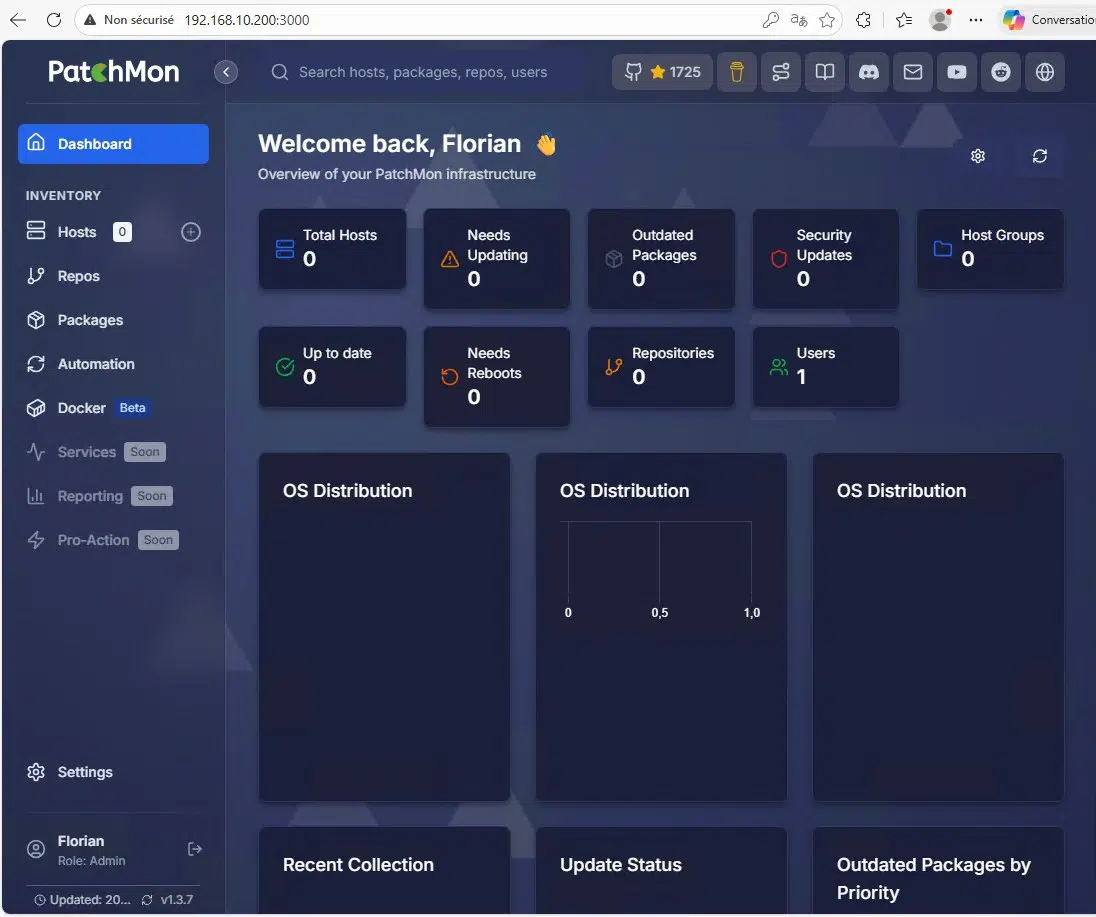Open Settings from the sidebar
The width and height of the screenshot is (1096, 917).
(x=85, y=772)
